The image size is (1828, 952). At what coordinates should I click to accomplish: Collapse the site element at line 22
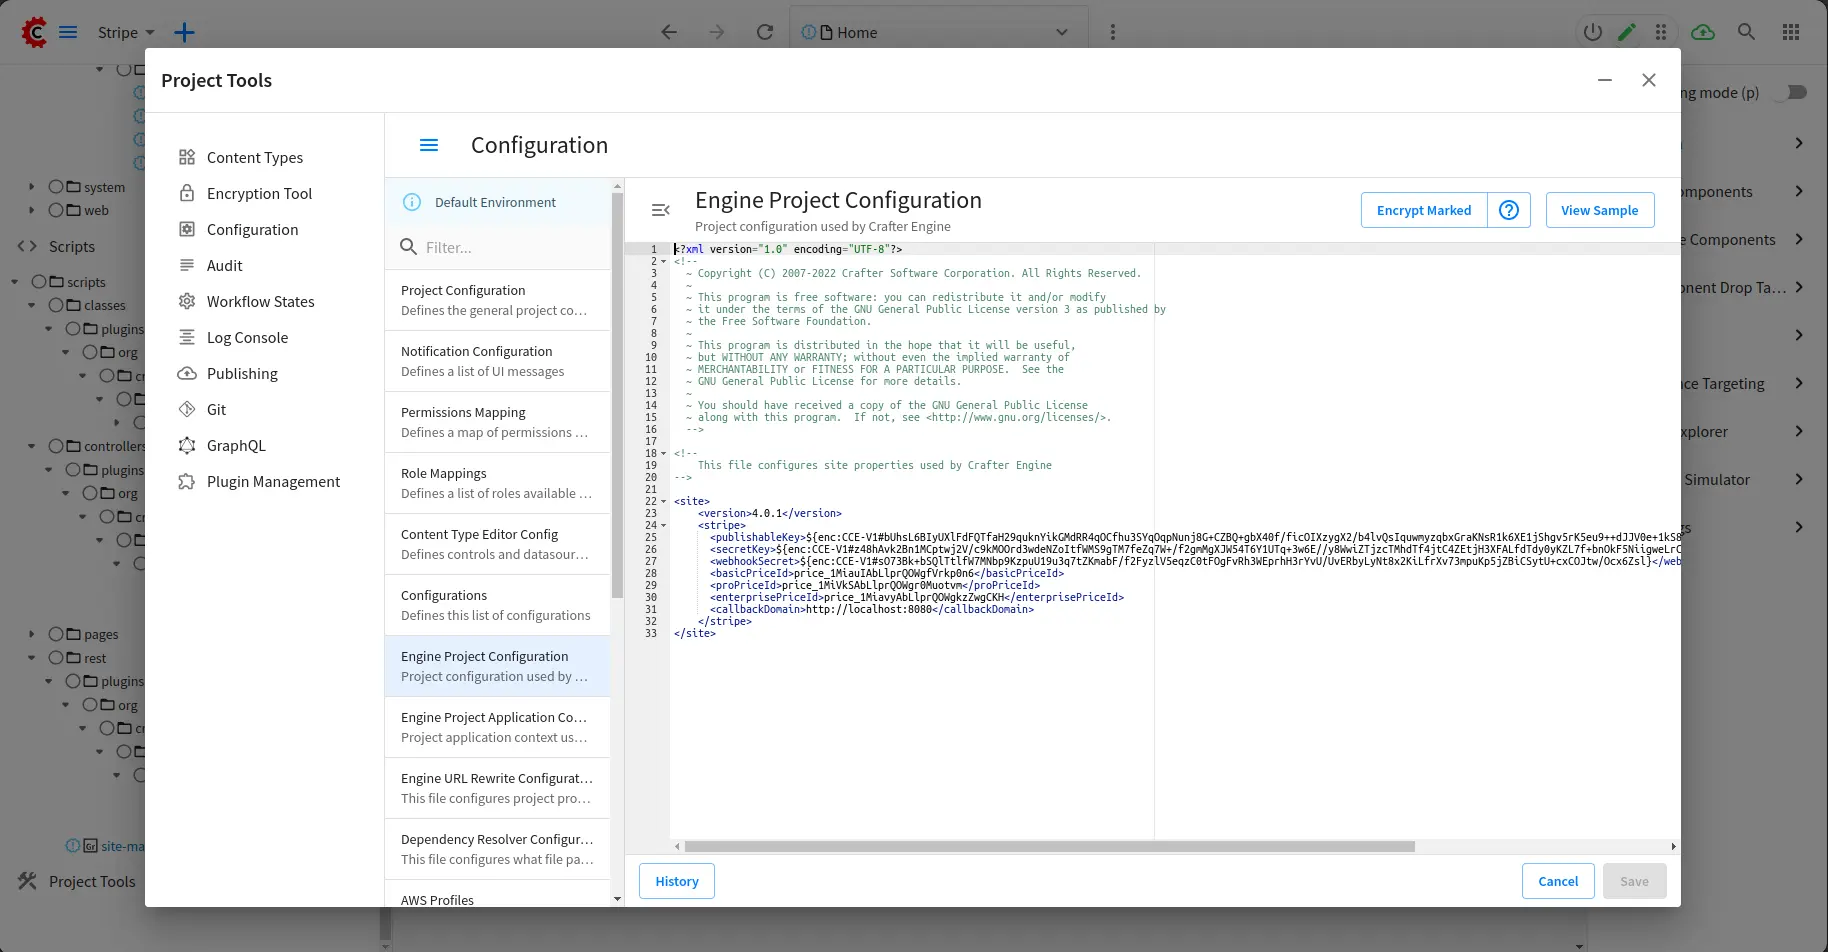[x=664, y=501]
